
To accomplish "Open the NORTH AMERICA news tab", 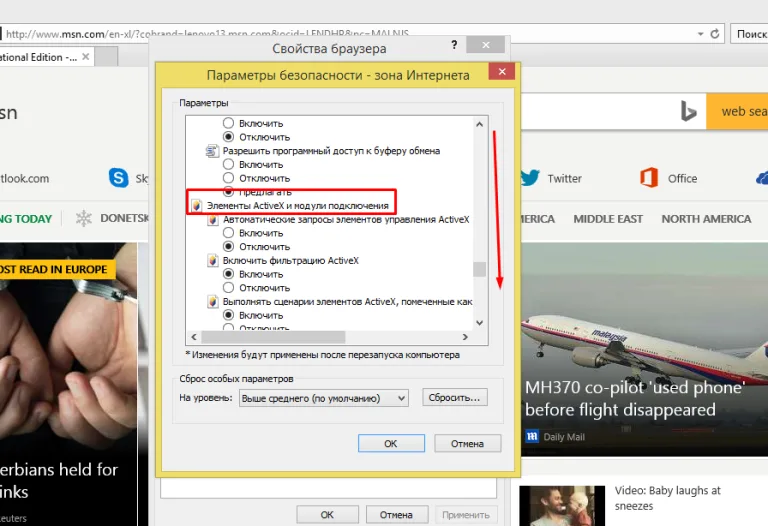I will coord(706,219).
